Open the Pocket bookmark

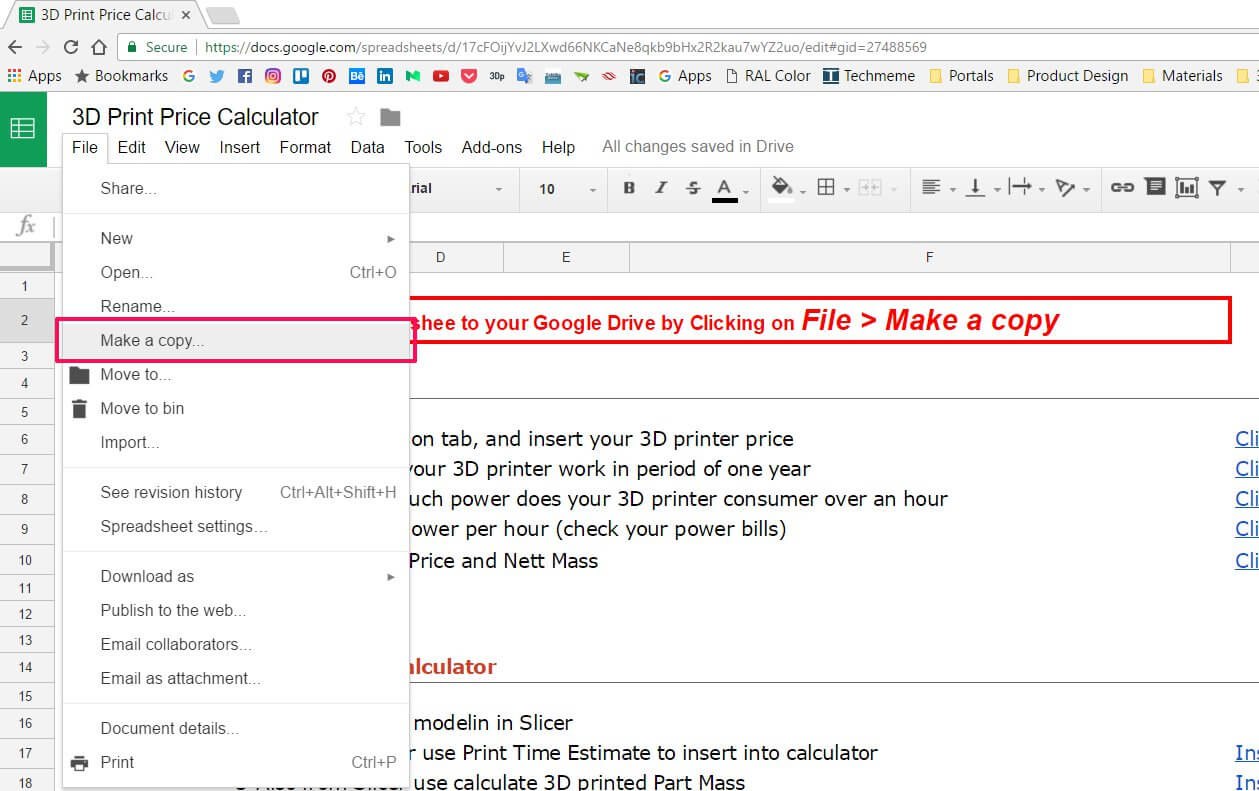pyautogui.click(x=469, y=76)
